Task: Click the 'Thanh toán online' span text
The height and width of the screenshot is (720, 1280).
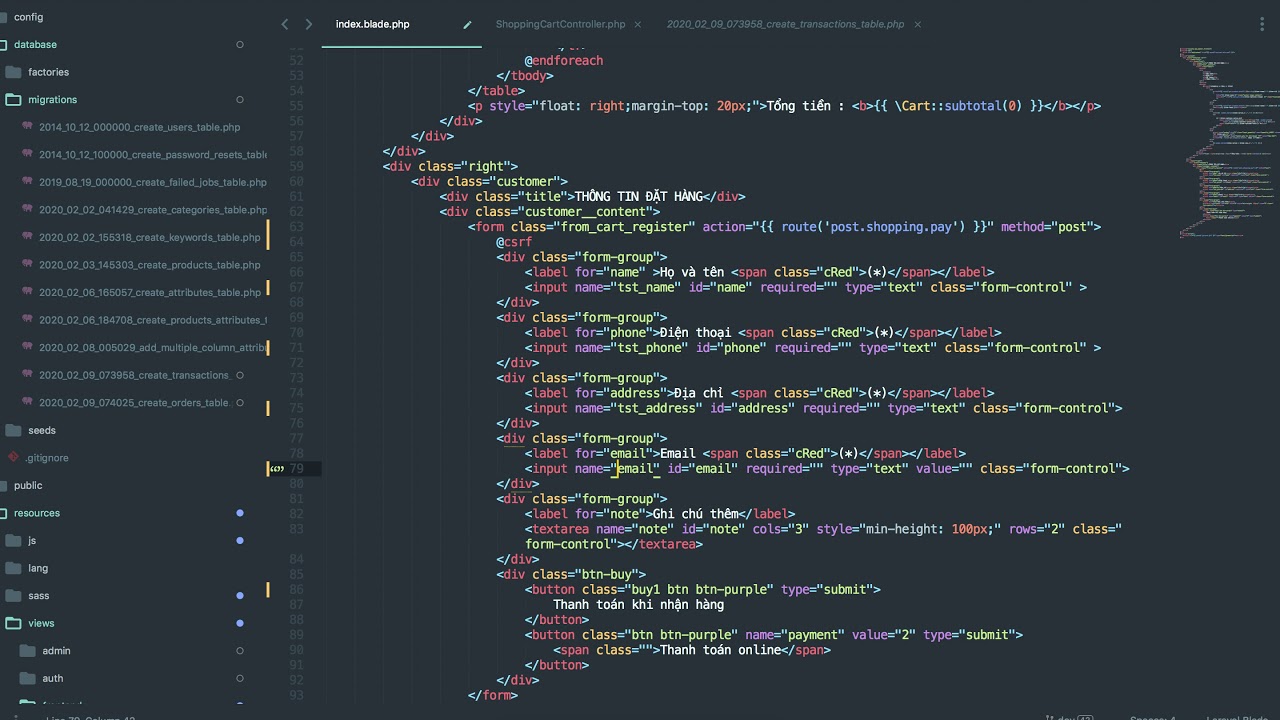Action: click(720, 650)
